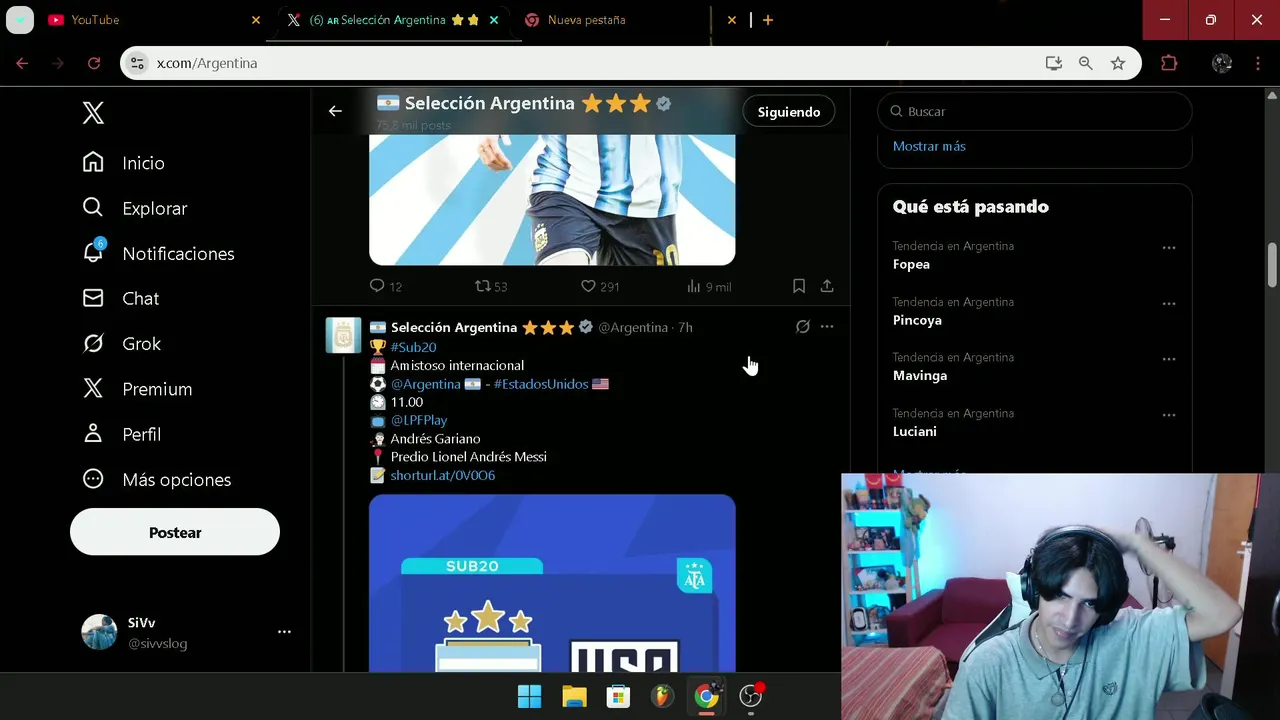Viewport: 1280px width, 720px height.
Task: Open the tab search dropdown
Action: [20, 20]
